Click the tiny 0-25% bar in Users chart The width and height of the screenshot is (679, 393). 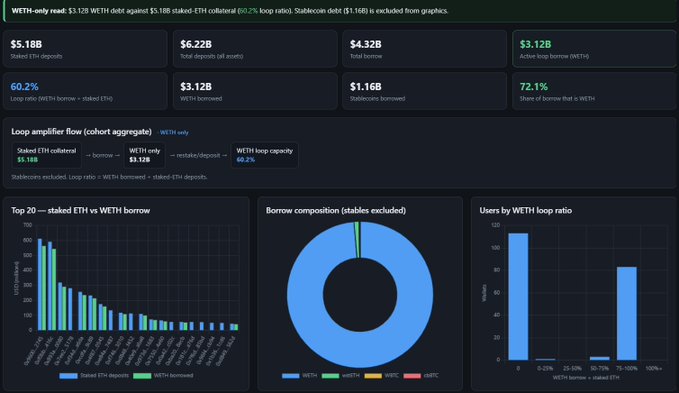tap(545, 359)
